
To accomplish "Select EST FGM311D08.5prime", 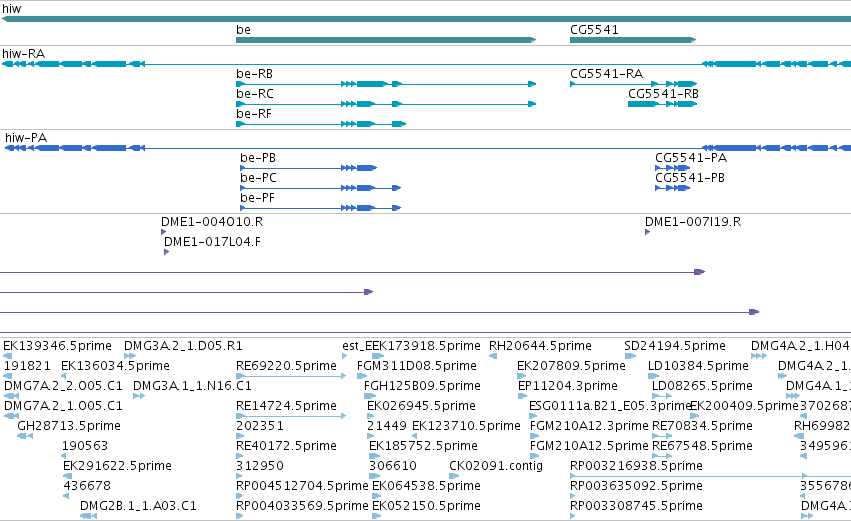I will coord(416,366).
